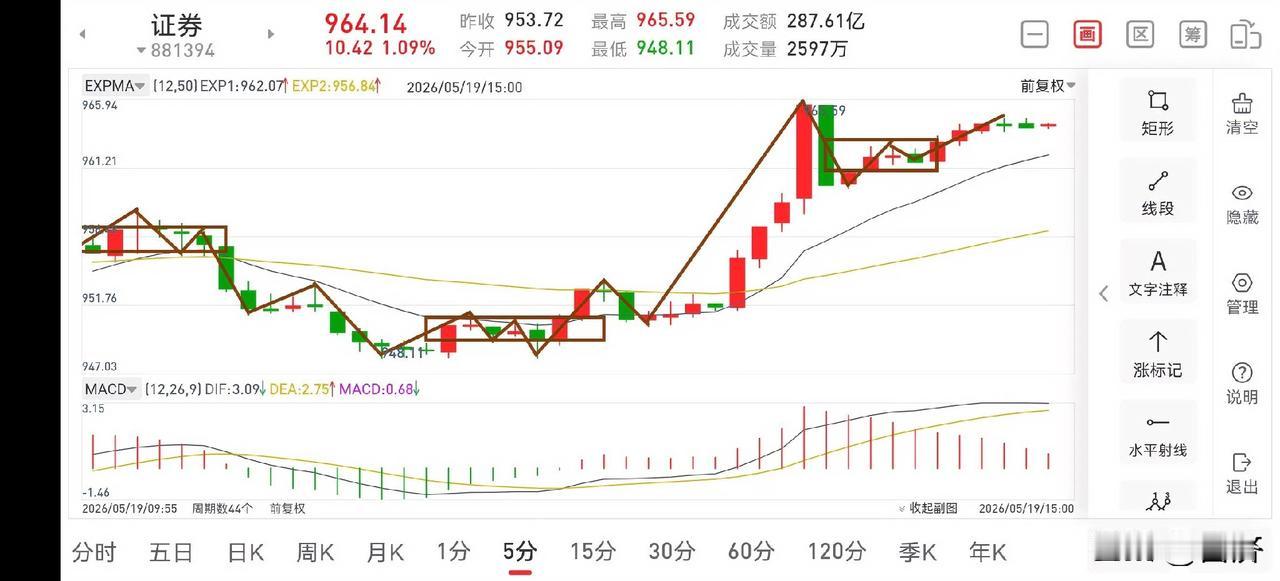Select the 矩形 rectangle drawing tool
Viewport: 1280px width, 581px height.
coord(1158,111)
